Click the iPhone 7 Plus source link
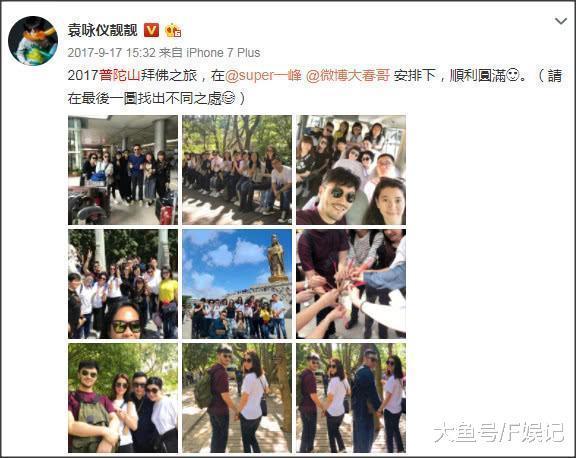The width and height of the screenshot is (576, 458). pyautogui.click(x=223, y=53)
